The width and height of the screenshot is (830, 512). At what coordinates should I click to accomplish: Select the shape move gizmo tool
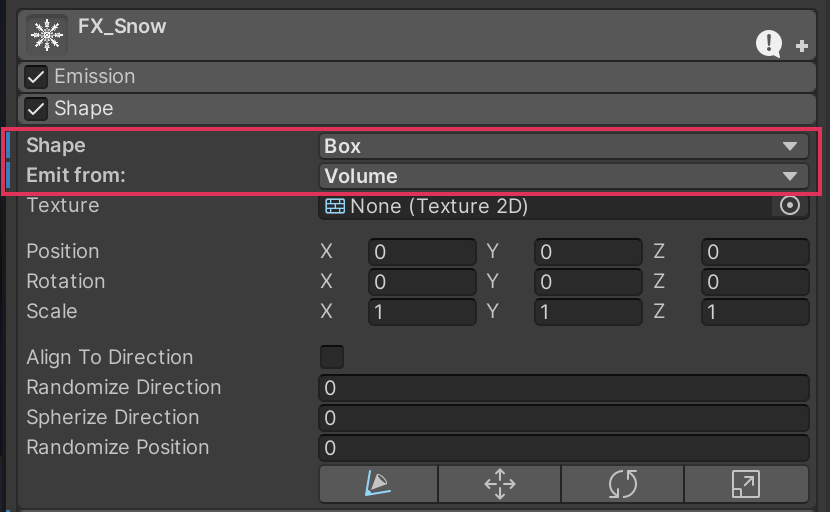tap(499, 485)
